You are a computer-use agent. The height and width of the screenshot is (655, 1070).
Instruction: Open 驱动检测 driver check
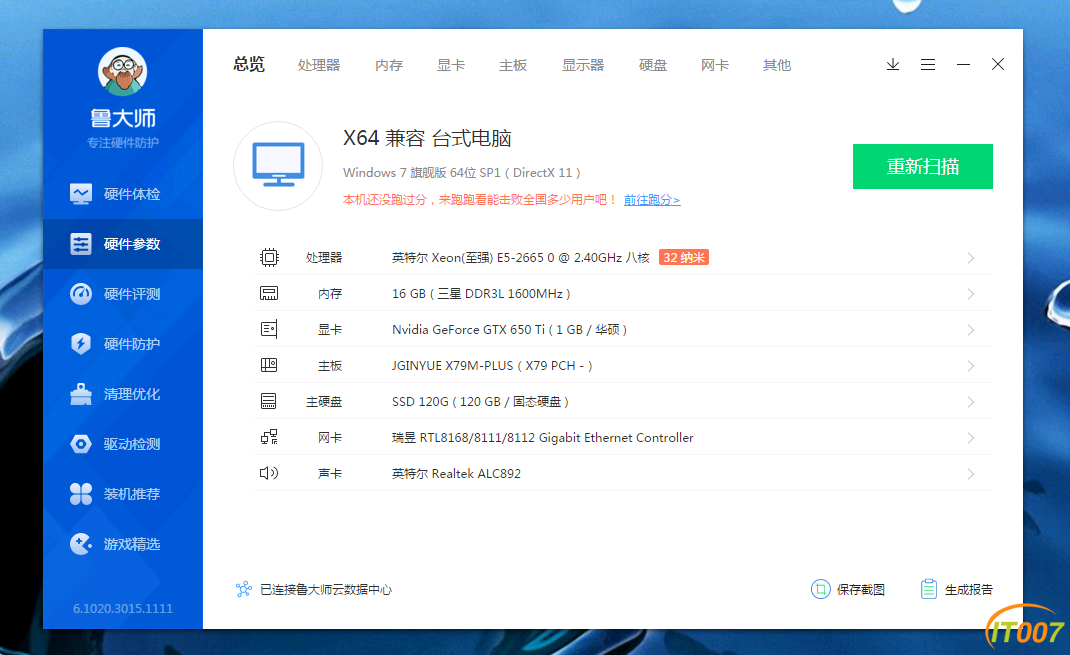coord(123,444)
